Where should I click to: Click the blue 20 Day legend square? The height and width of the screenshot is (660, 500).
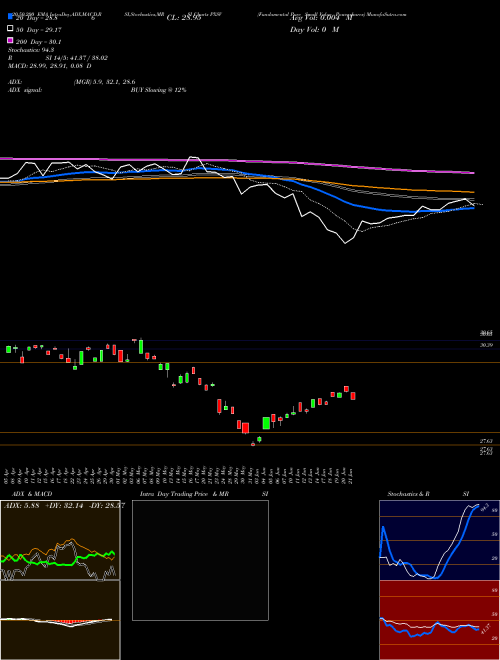coord(10,16)
